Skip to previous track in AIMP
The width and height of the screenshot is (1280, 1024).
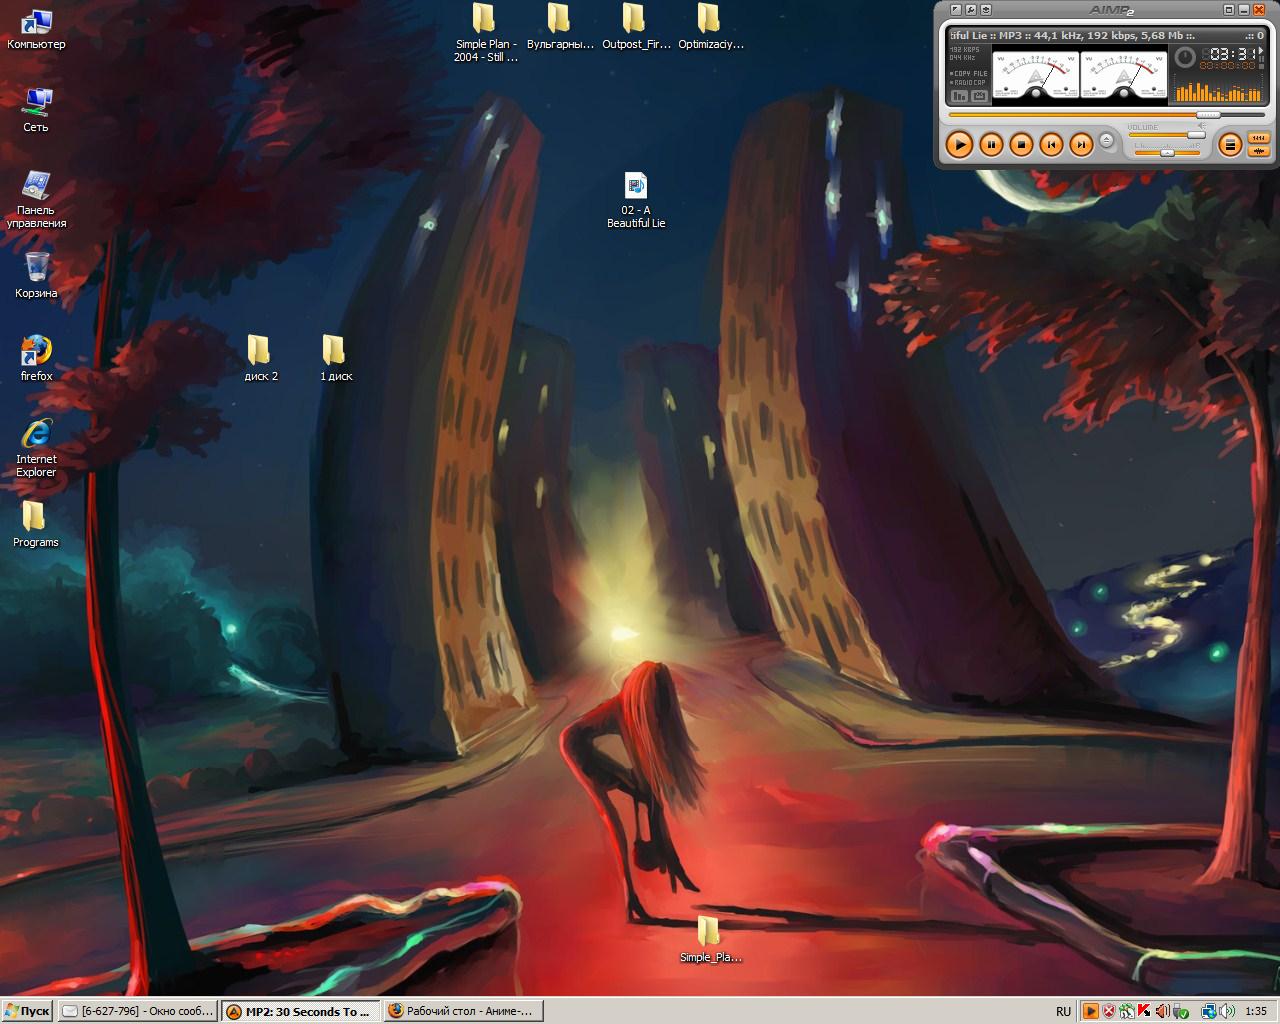click(x=1051, y=145)
